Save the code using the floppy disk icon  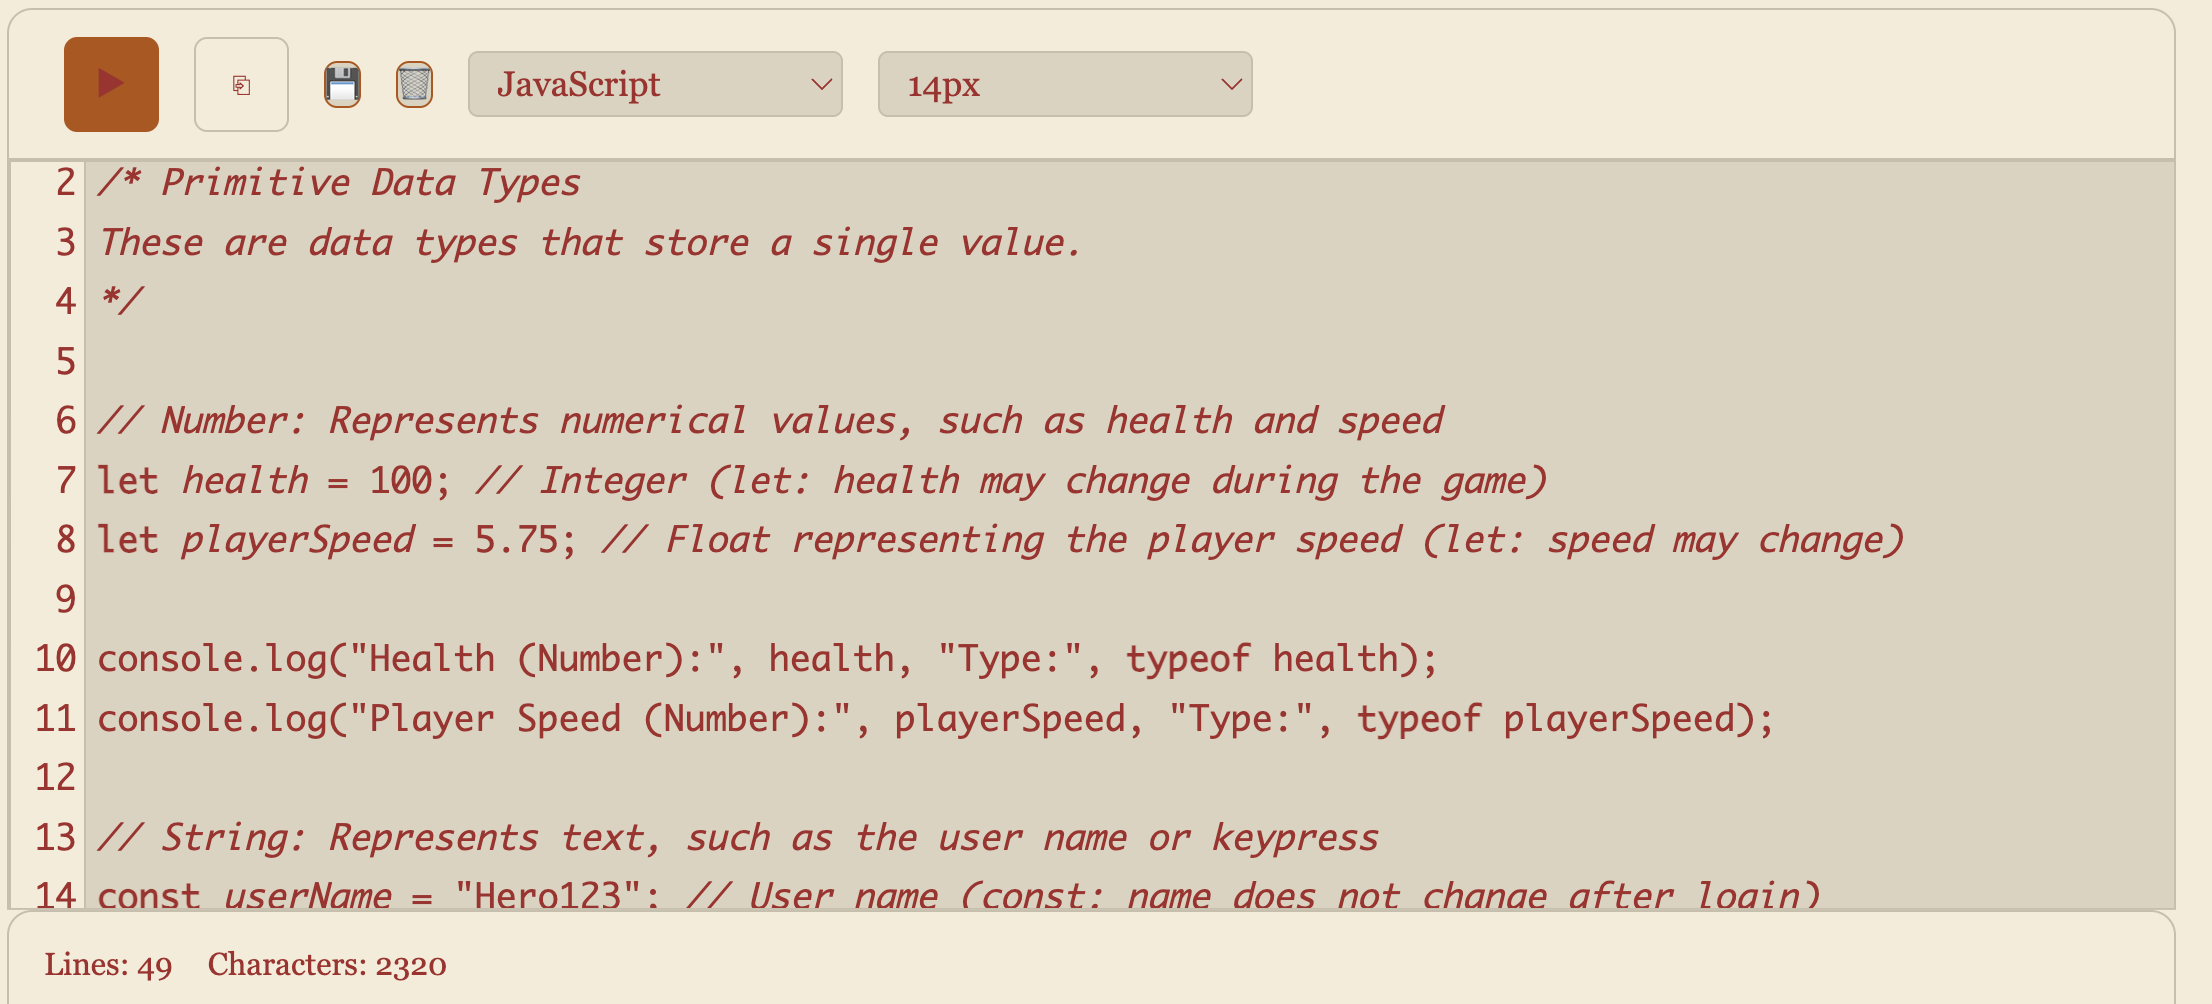click(342, 84)
